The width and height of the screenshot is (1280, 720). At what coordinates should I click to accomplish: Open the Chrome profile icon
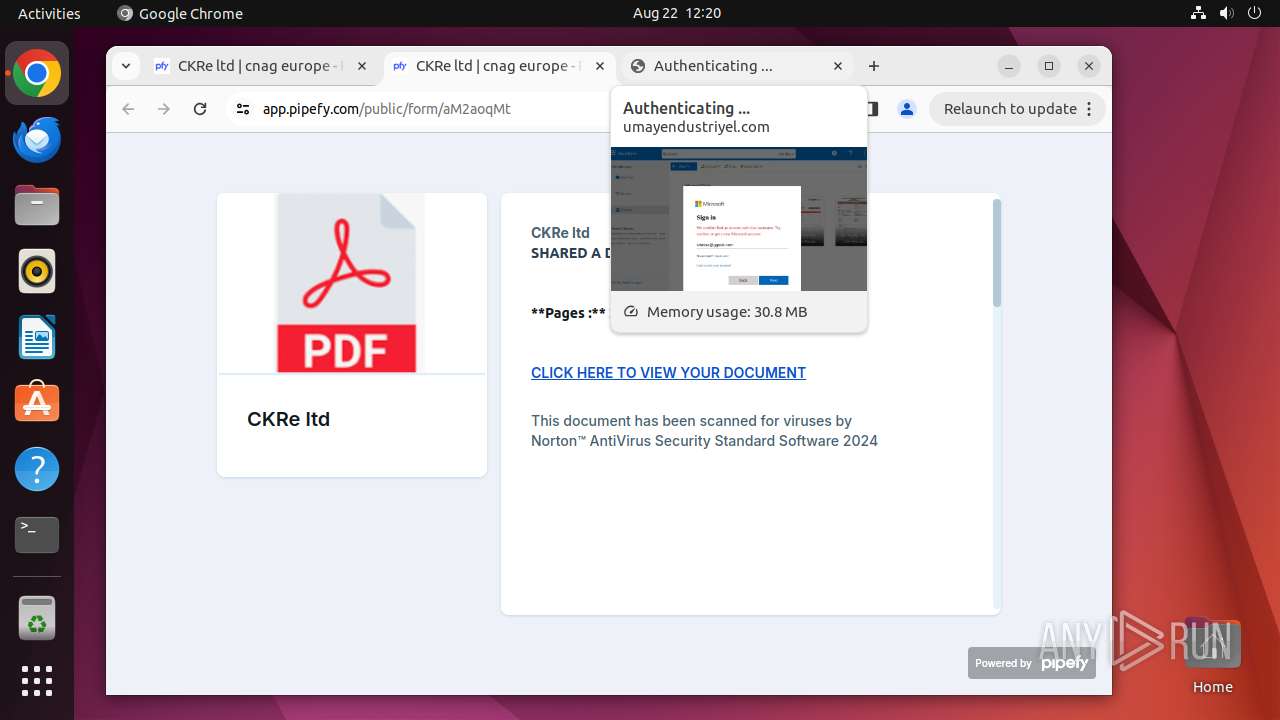[x=907, y=109]
